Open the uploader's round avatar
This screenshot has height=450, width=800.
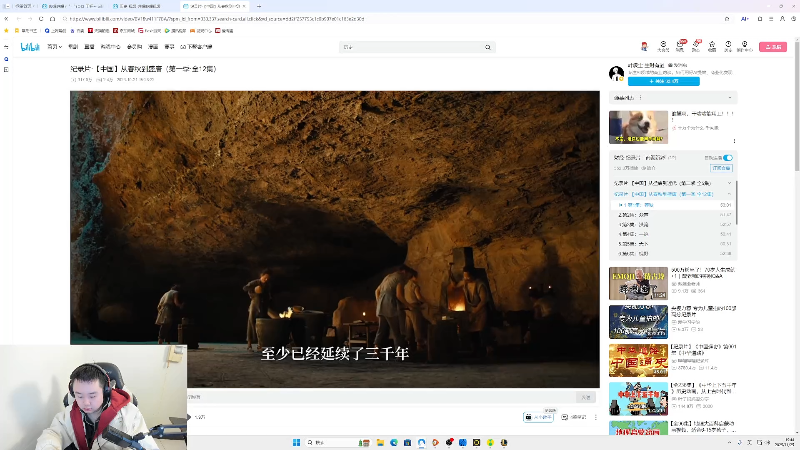click(x=616, y=73)
